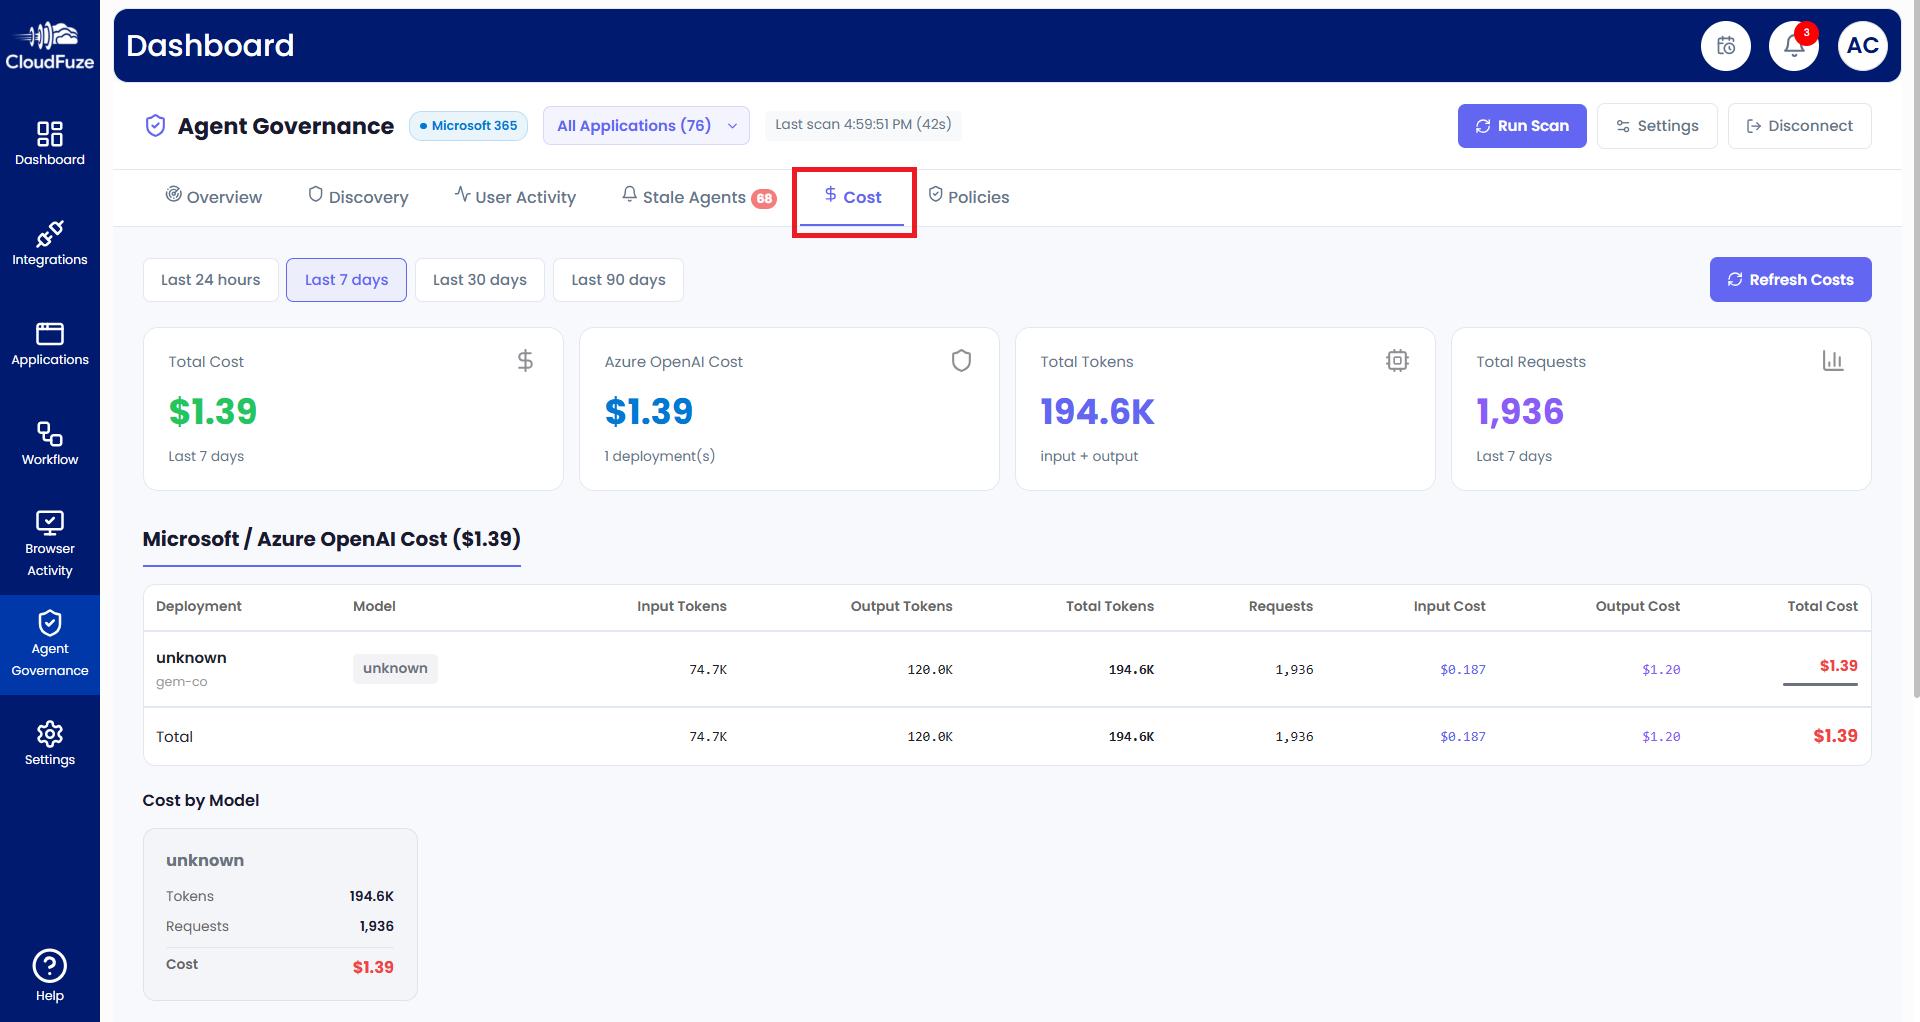Click the Run Scan button
This screenshot has height=1022, width=1920.
(x=1522, y=126)
